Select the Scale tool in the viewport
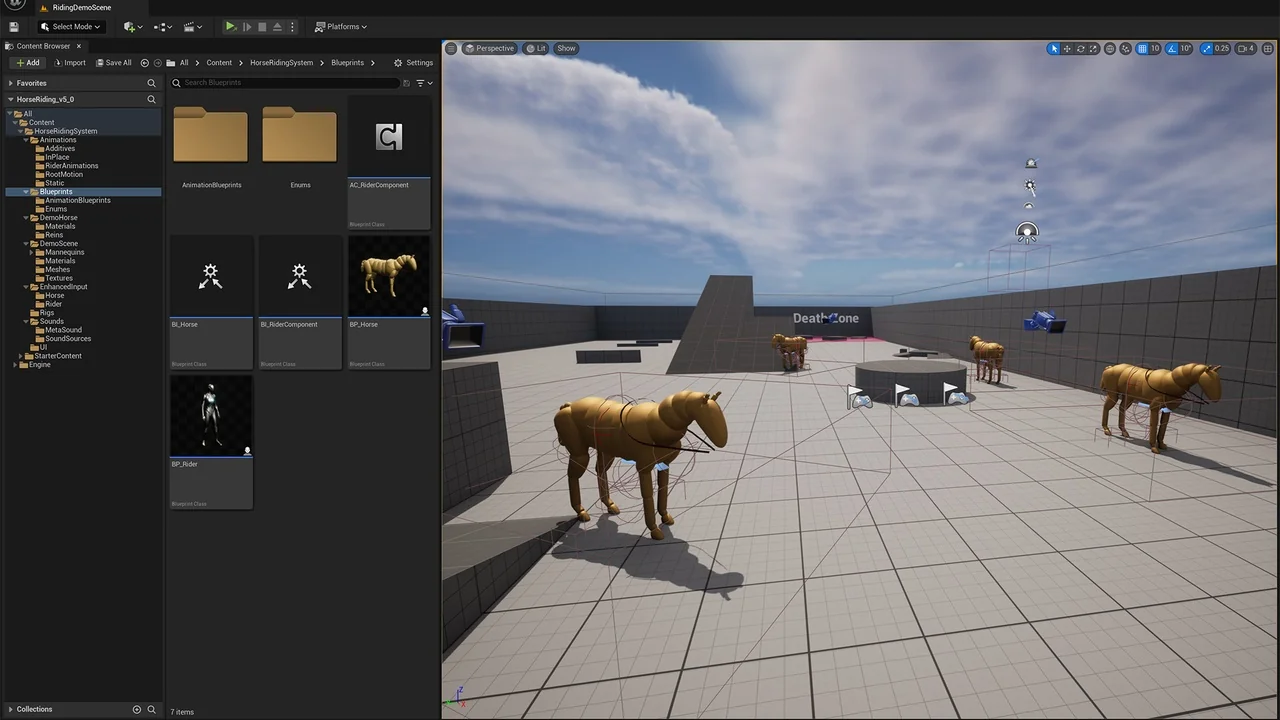This screenshot has width=1280, height=720. coord(1093,48)
